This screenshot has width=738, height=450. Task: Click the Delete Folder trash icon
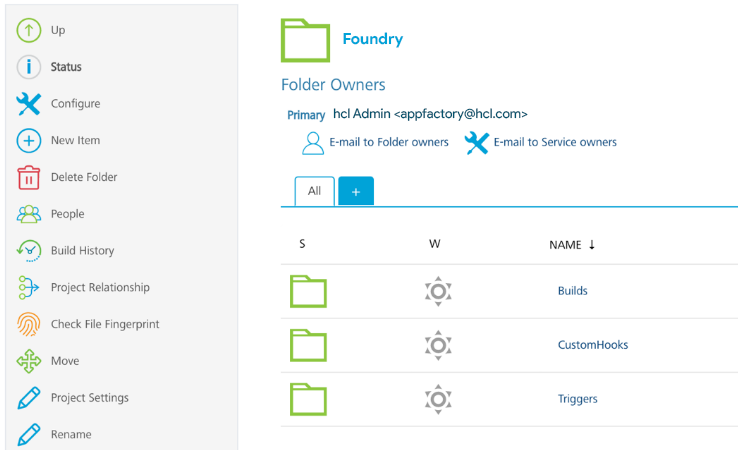[29, 178]
